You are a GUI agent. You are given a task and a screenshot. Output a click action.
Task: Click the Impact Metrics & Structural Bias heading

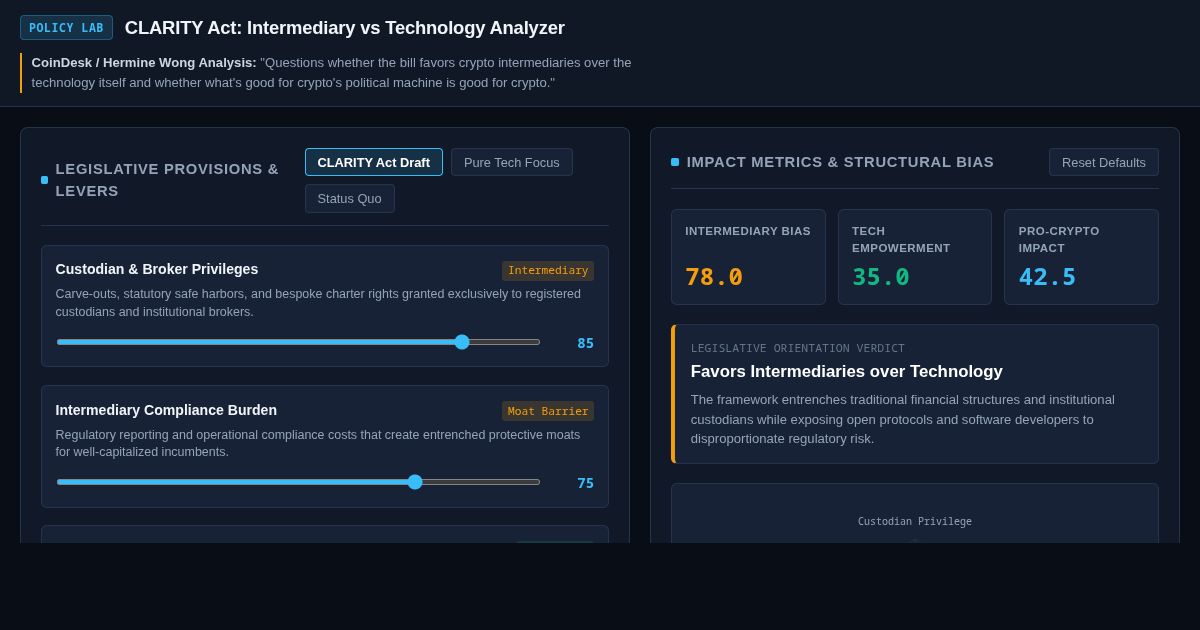(x=840, y=162)
